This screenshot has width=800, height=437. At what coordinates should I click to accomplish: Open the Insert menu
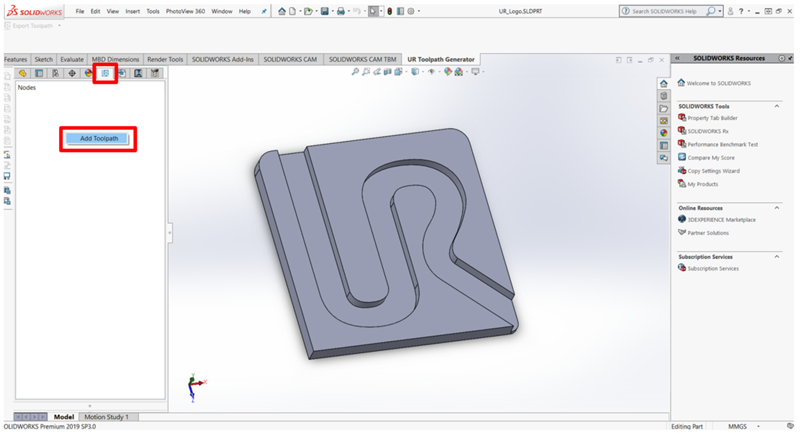pyautogui.click(x=132, y=11)
